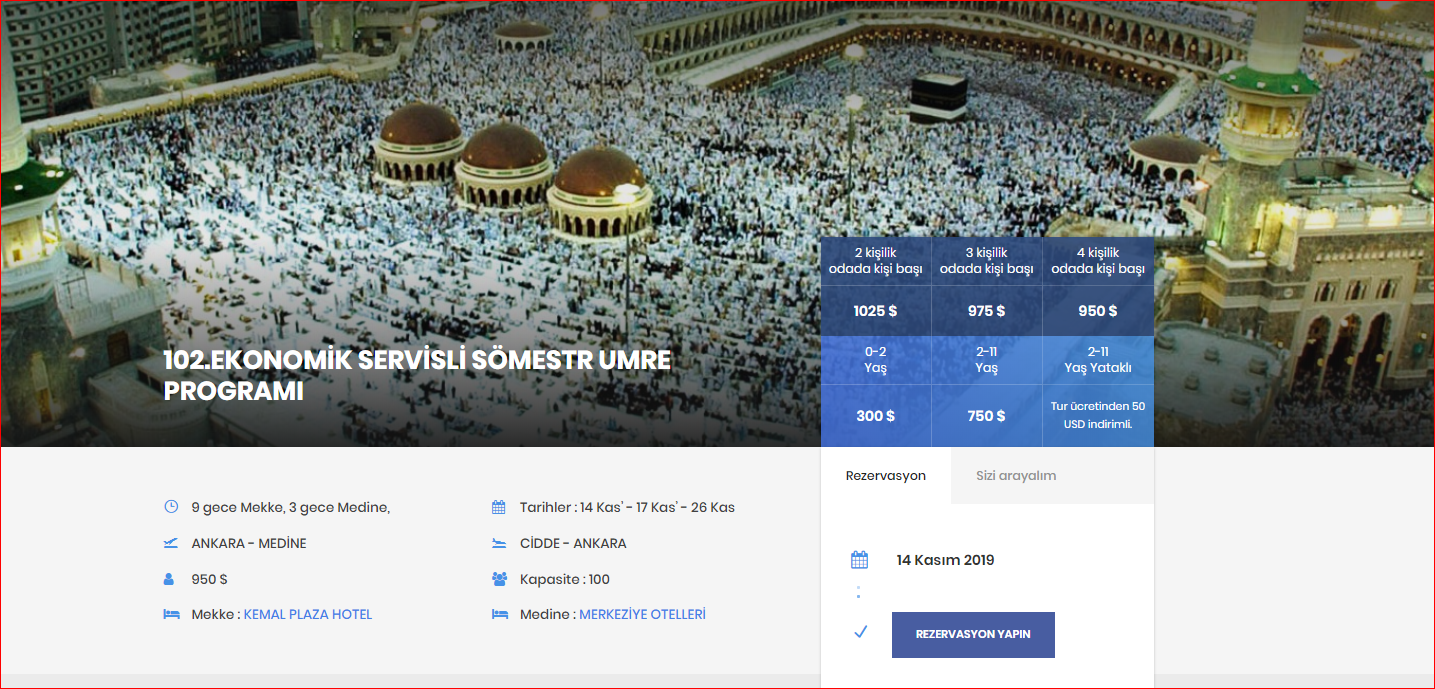
Task: Click the 4 kişilik odada kişi başı column header
Action: coord(1097,260)
